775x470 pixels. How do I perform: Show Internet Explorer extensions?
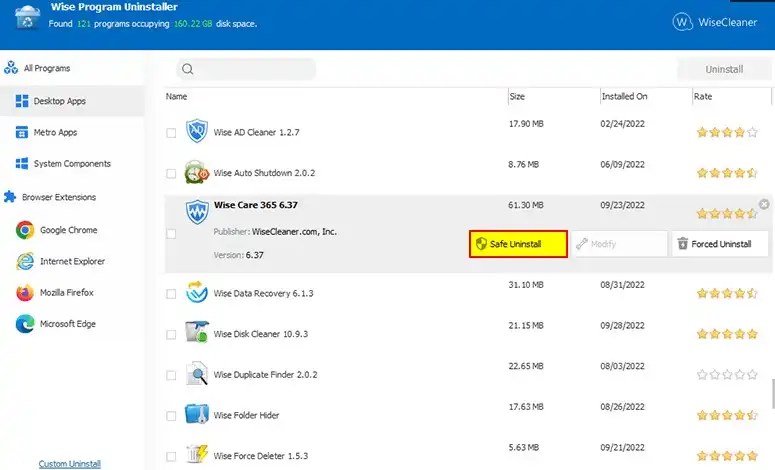point(72,261)
